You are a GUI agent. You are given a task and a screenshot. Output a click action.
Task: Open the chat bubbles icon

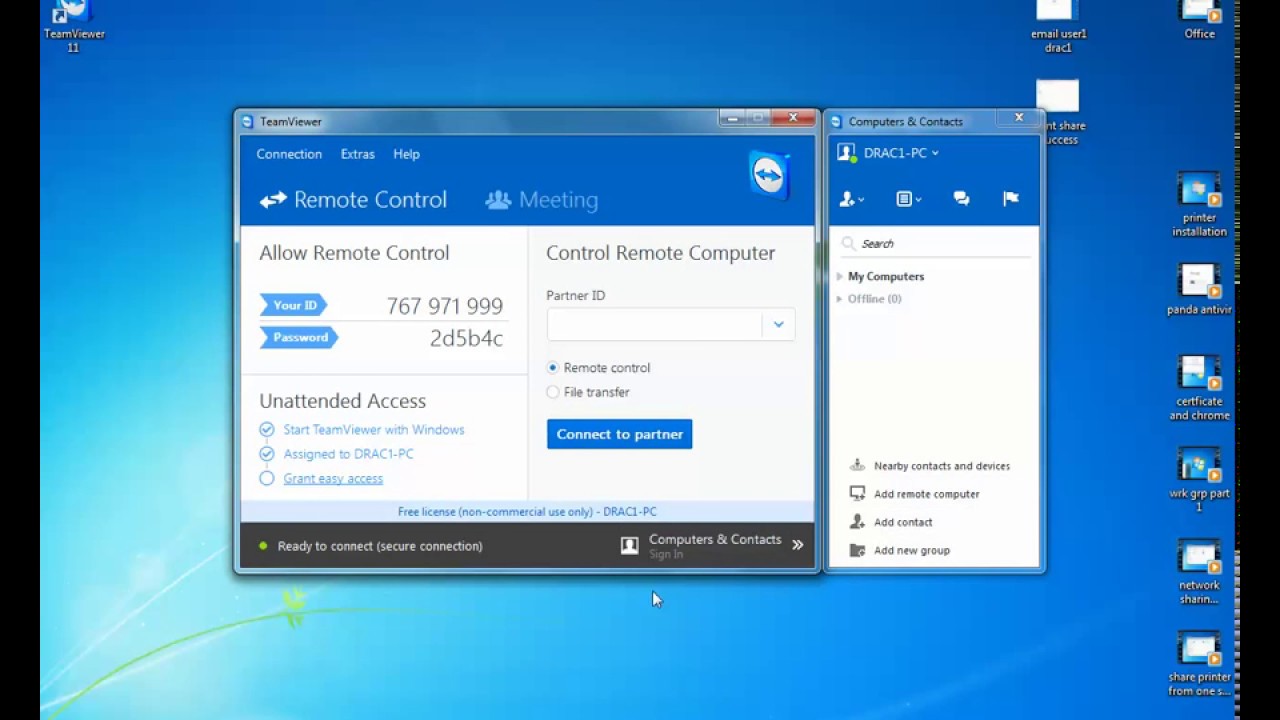click(962, 199)
